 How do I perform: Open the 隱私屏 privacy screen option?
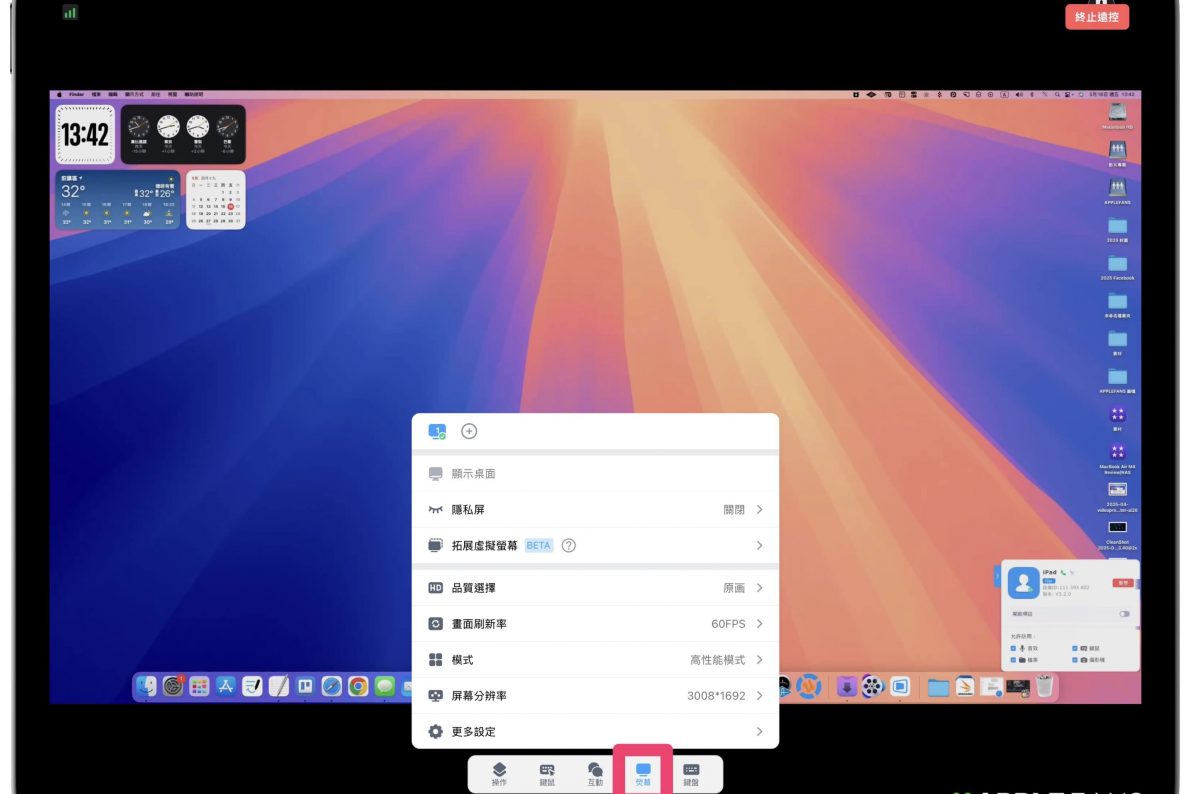595,510
